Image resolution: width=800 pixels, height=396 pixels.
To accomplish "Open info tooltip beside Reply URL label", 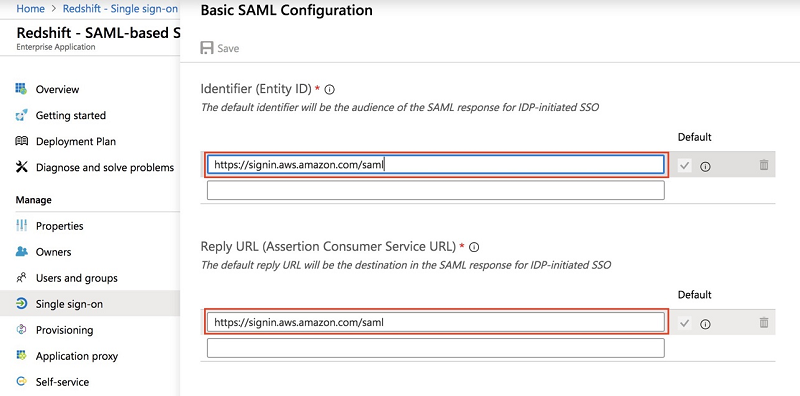I will (x=474, y=248).
